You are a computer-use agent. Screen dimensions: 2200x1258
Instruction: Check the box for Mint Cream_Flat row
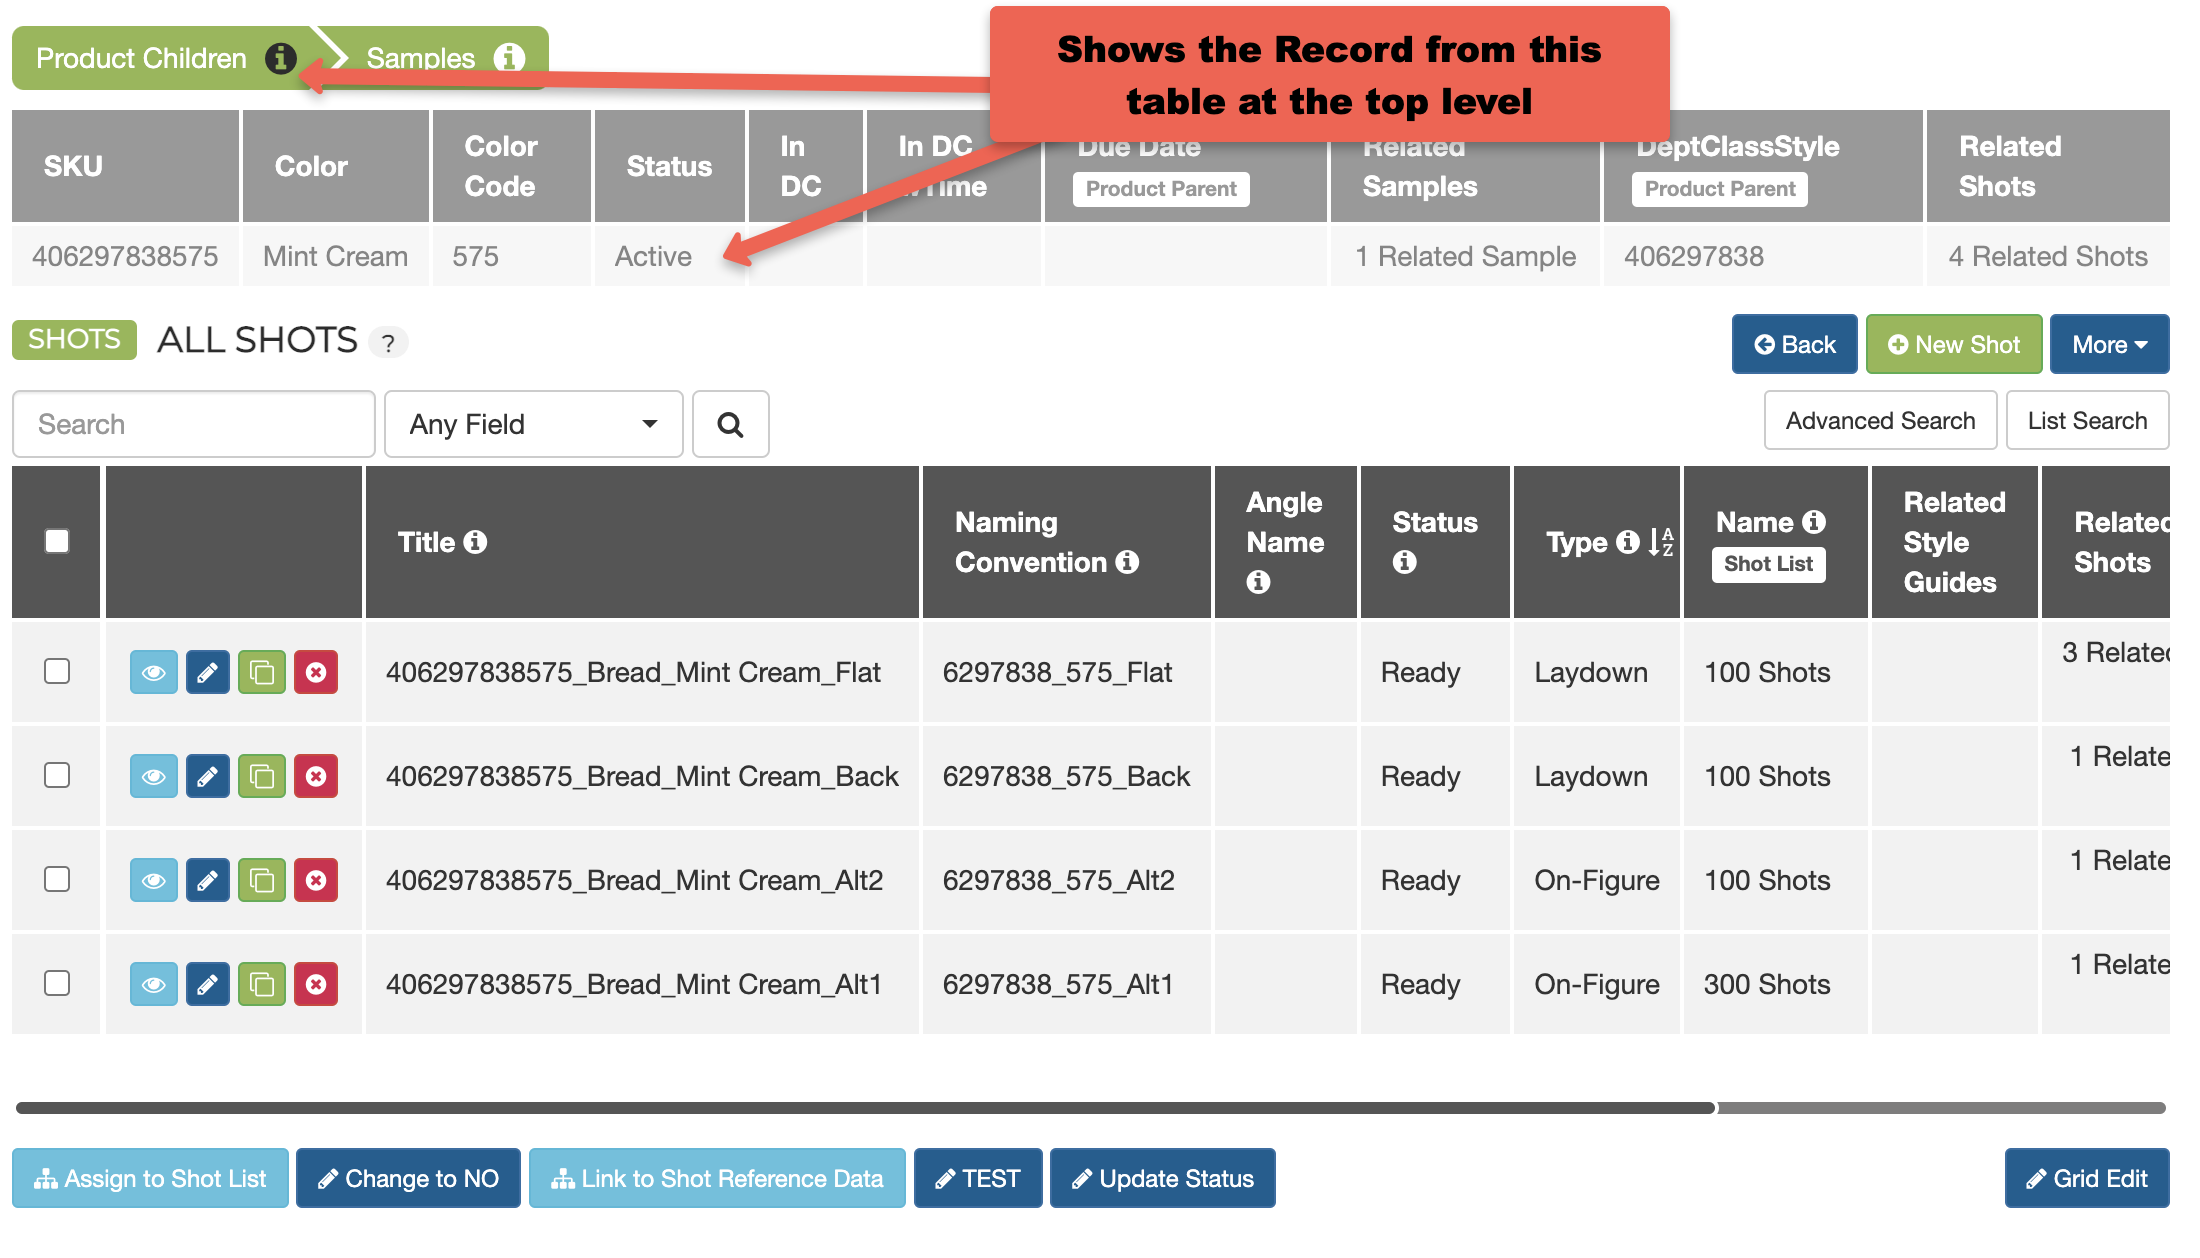(57, 670)
